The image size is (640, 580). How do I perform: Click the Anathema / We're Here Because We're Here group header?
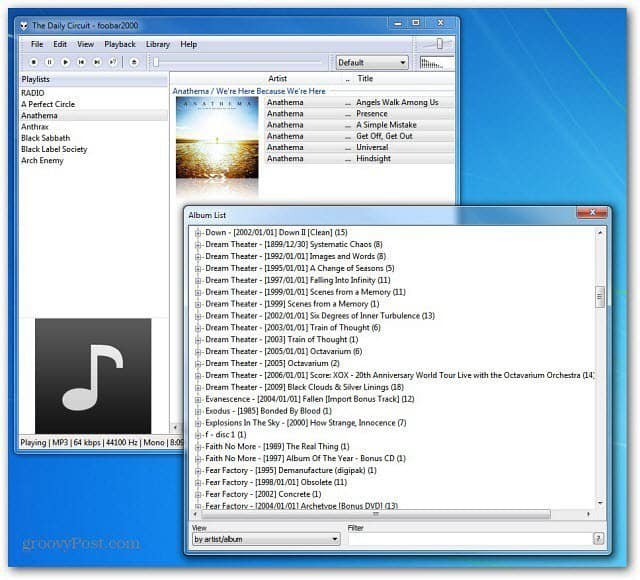coord(249,91)
